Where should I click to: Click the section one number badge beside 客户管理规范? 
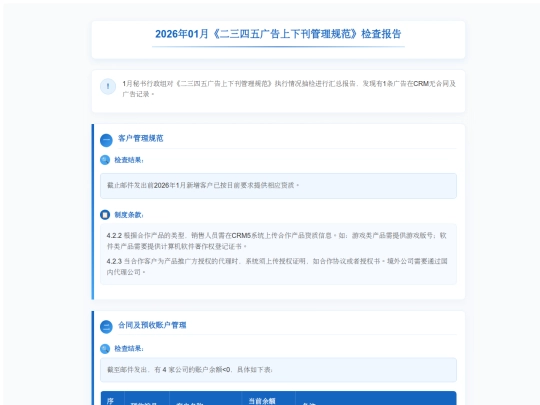coord(106,140)
